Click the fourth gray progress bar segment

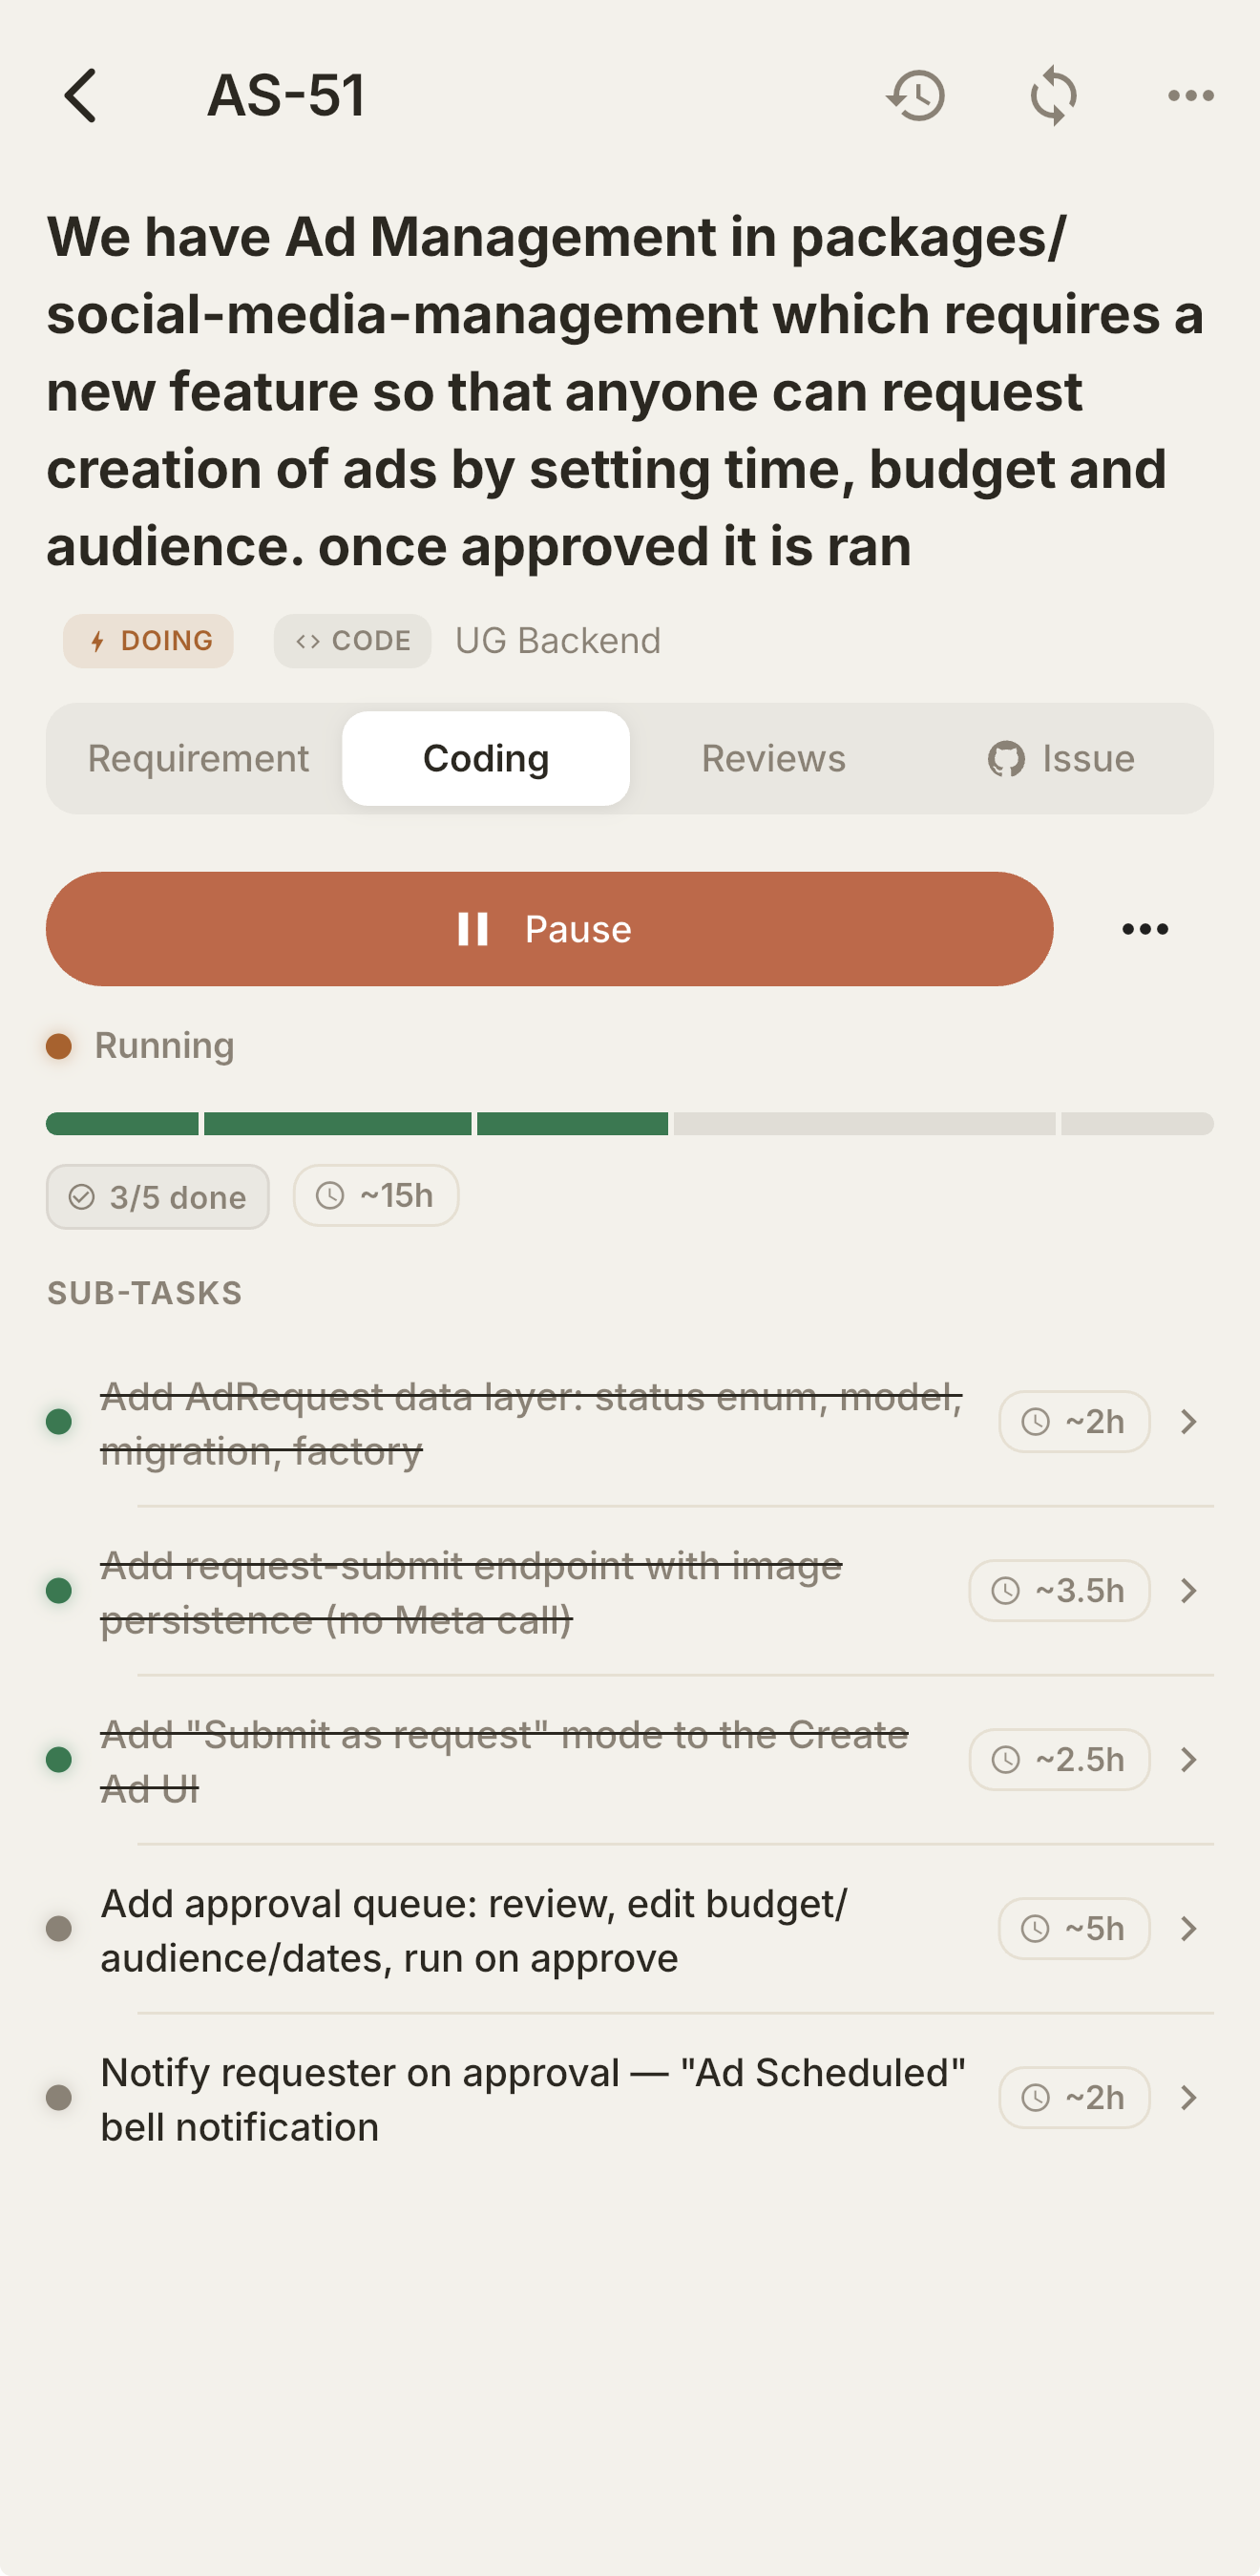[865, 1124]
